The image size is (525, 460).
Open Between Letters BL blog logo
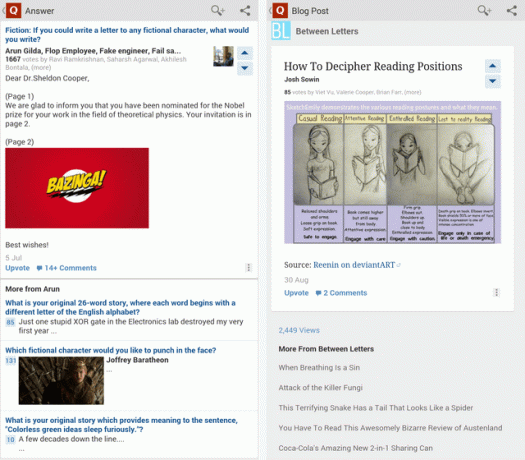pyautogui.click(x=281, y=31)
